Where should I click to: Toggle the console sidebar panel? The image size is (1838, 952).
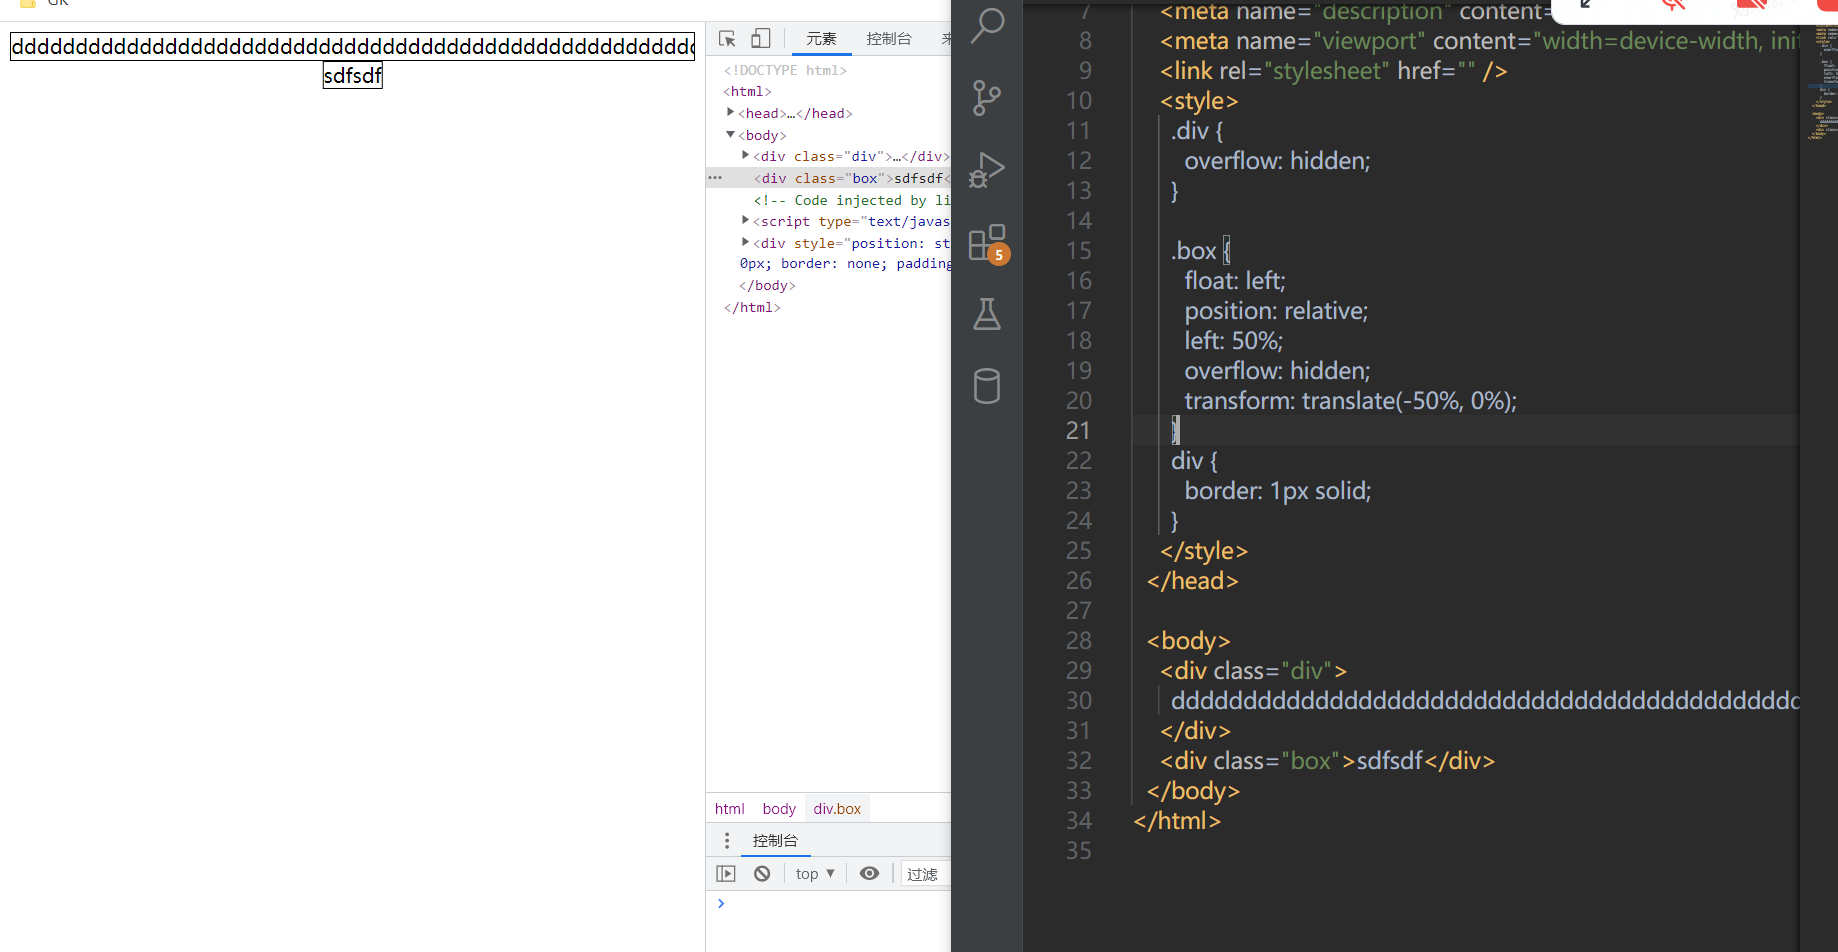726,874
